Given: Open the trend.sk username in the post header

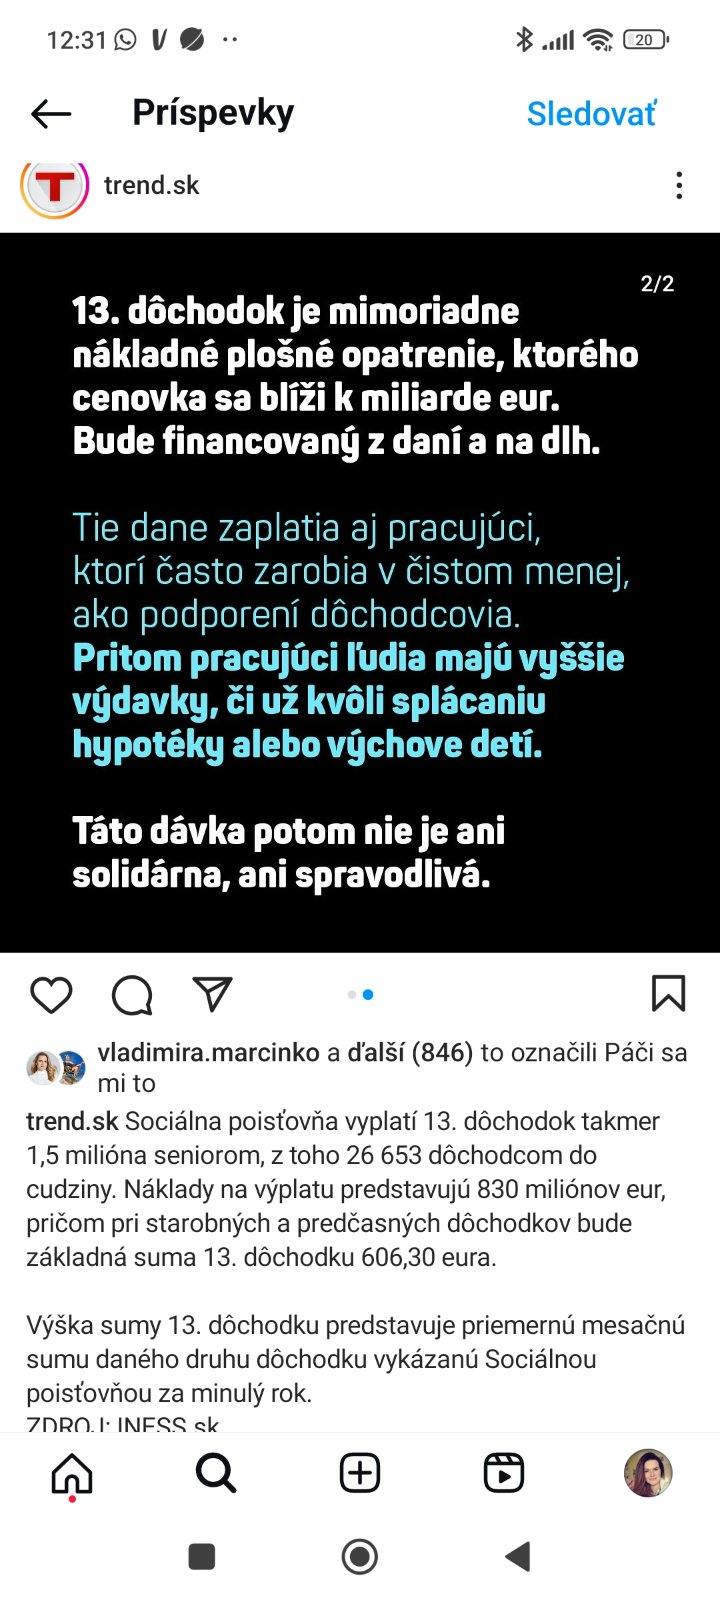Looking at the screenshot, I should coord(152,185).
